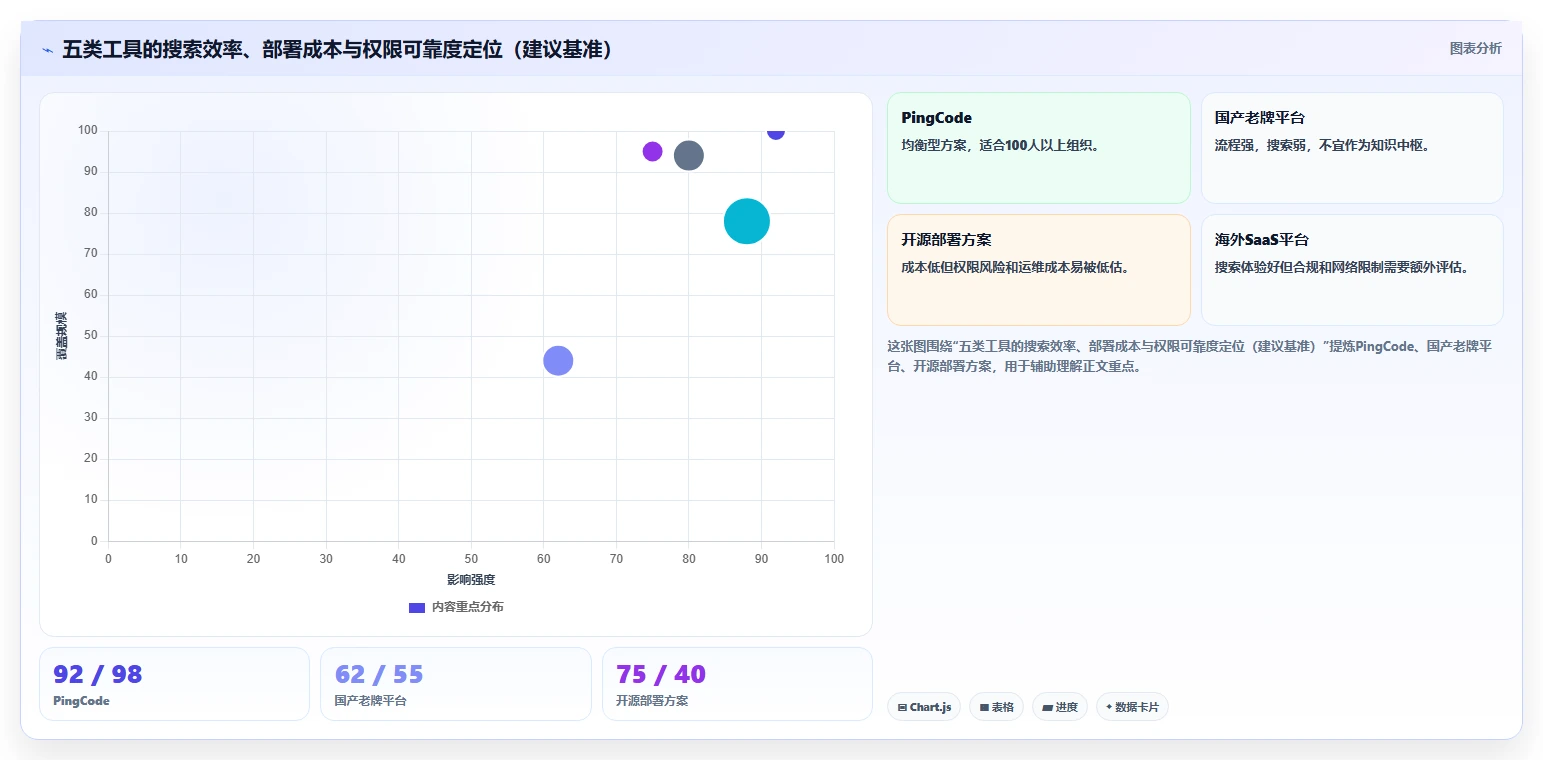Image resolution: width=1543 pixels, height=760 pixels.
Task: Select the purple bubble near 95
Action: click(x=652, y=151)
